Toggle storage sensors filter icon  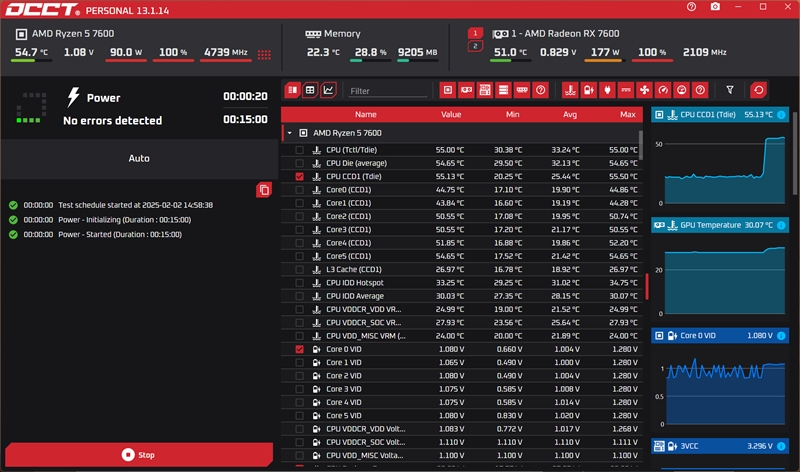[x=503, y=90]
